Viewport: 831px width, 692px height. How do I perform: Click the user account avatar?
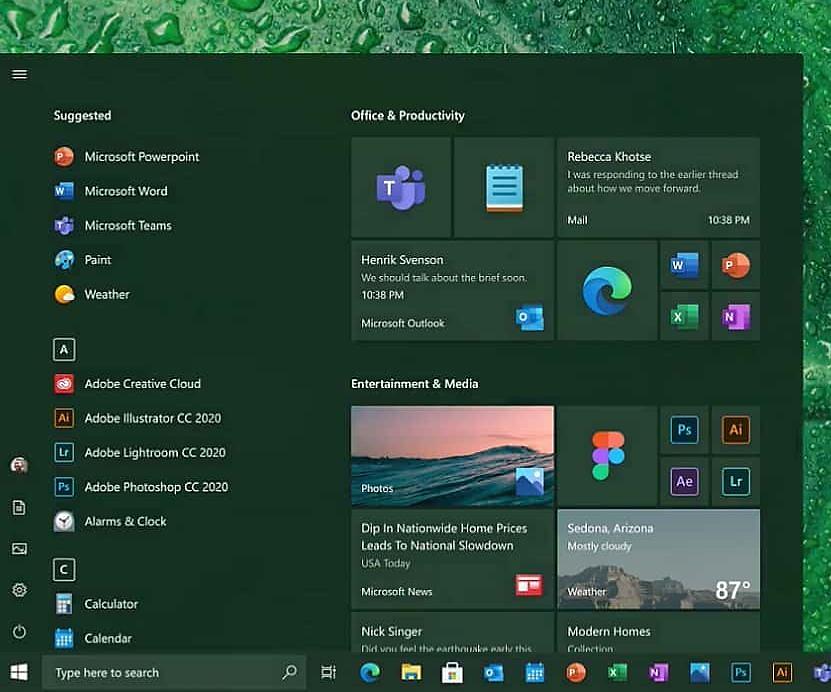pyautogui.click(x=19, y=465)
